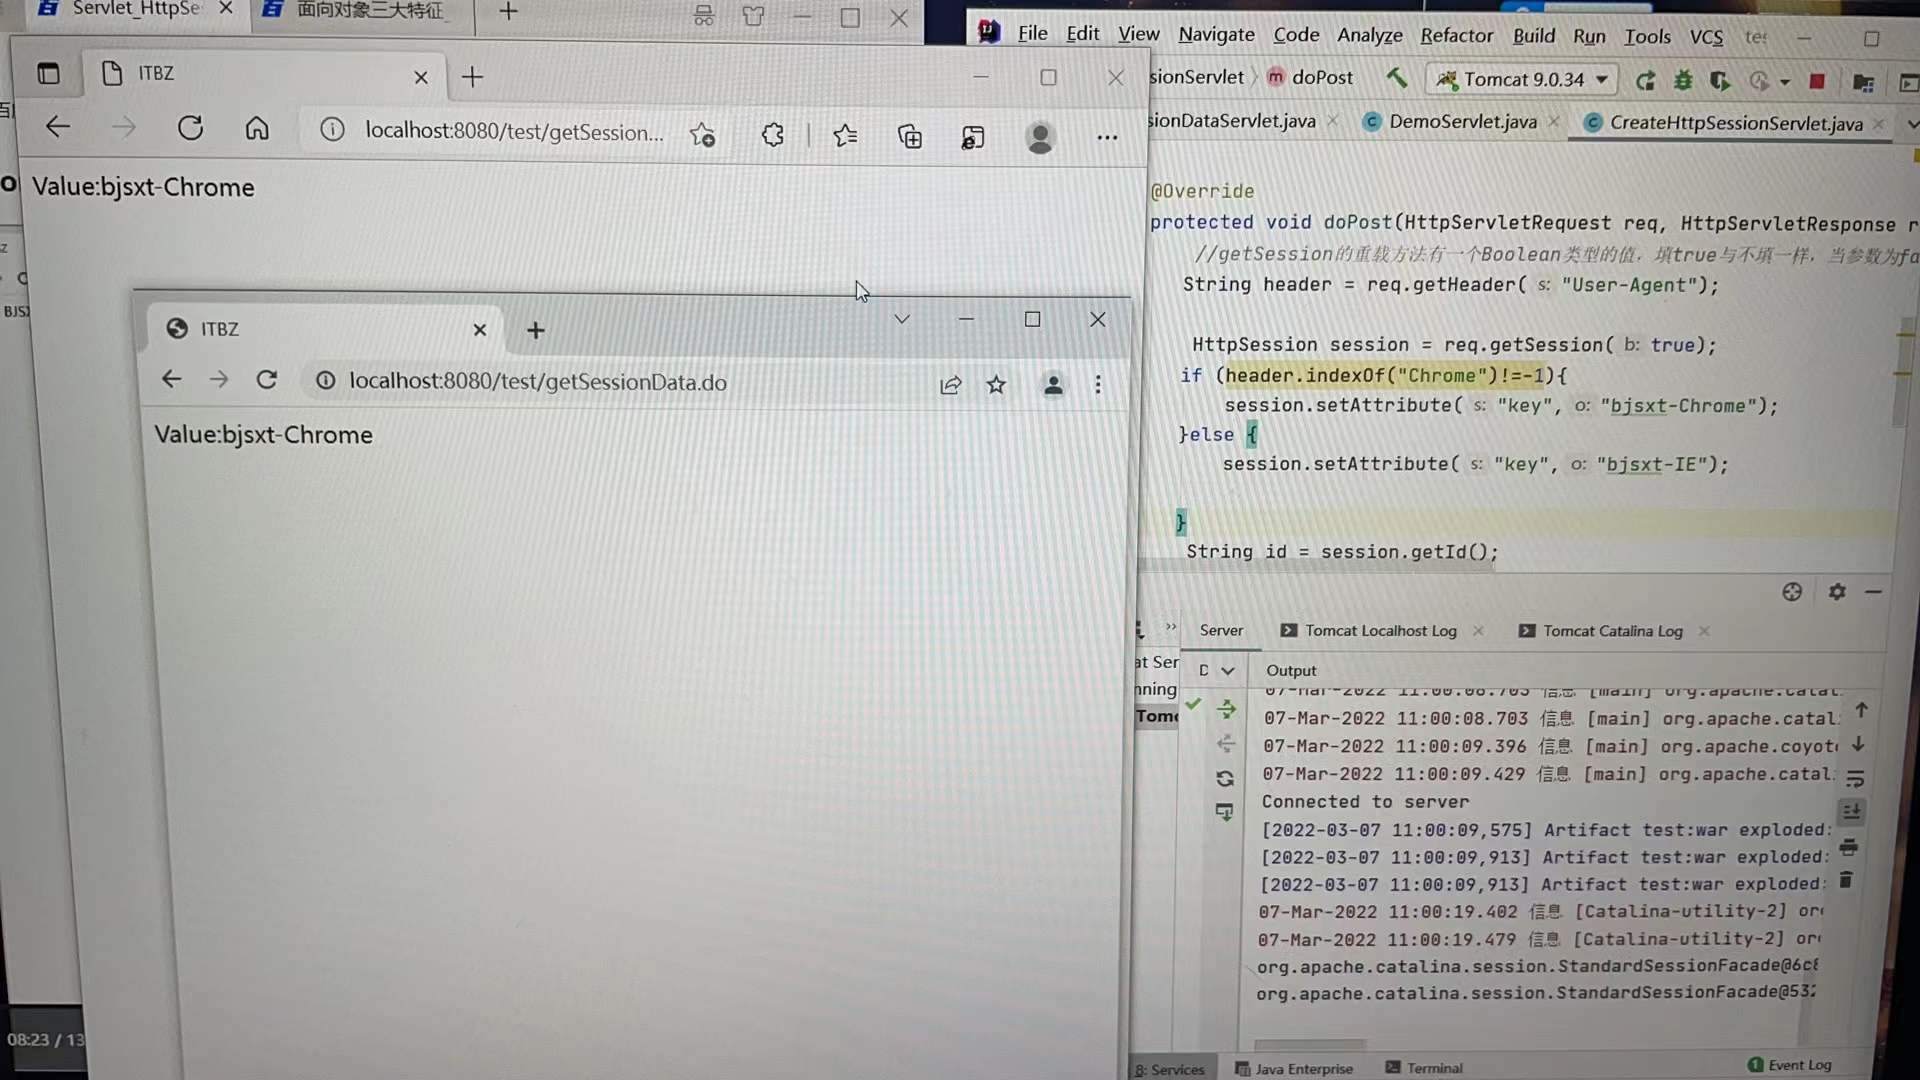Click horizontal scrollbar under server output
1920x1080 pixels.
click(1310, 1045)
